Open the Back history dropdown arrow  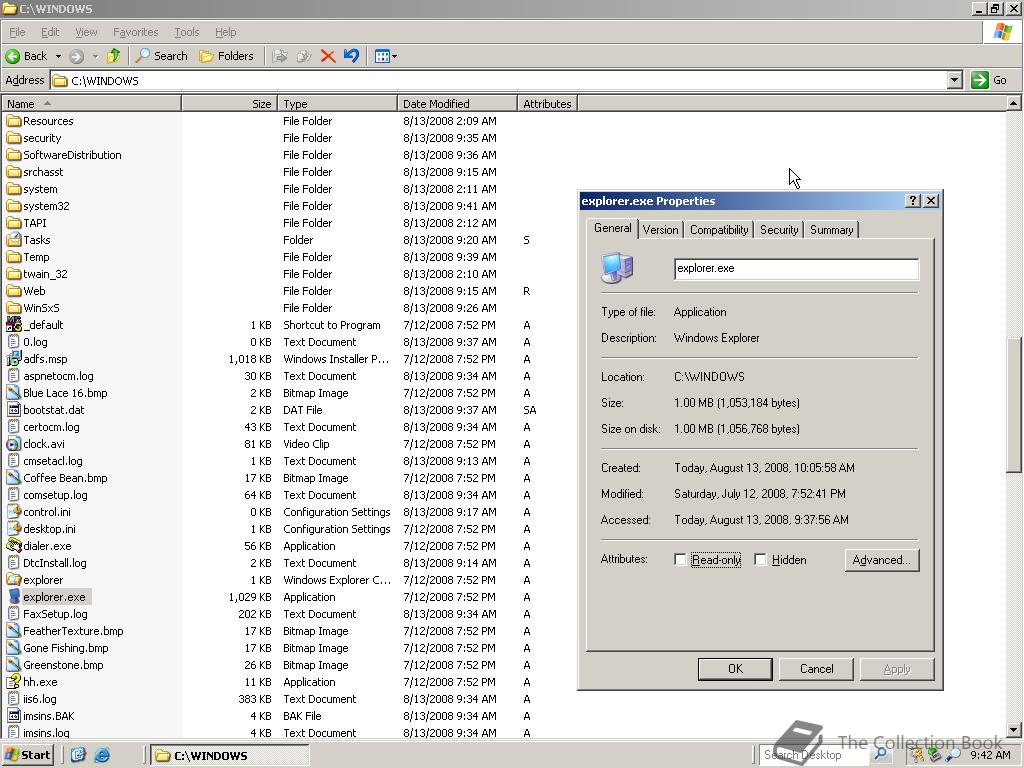click(58, 56)
